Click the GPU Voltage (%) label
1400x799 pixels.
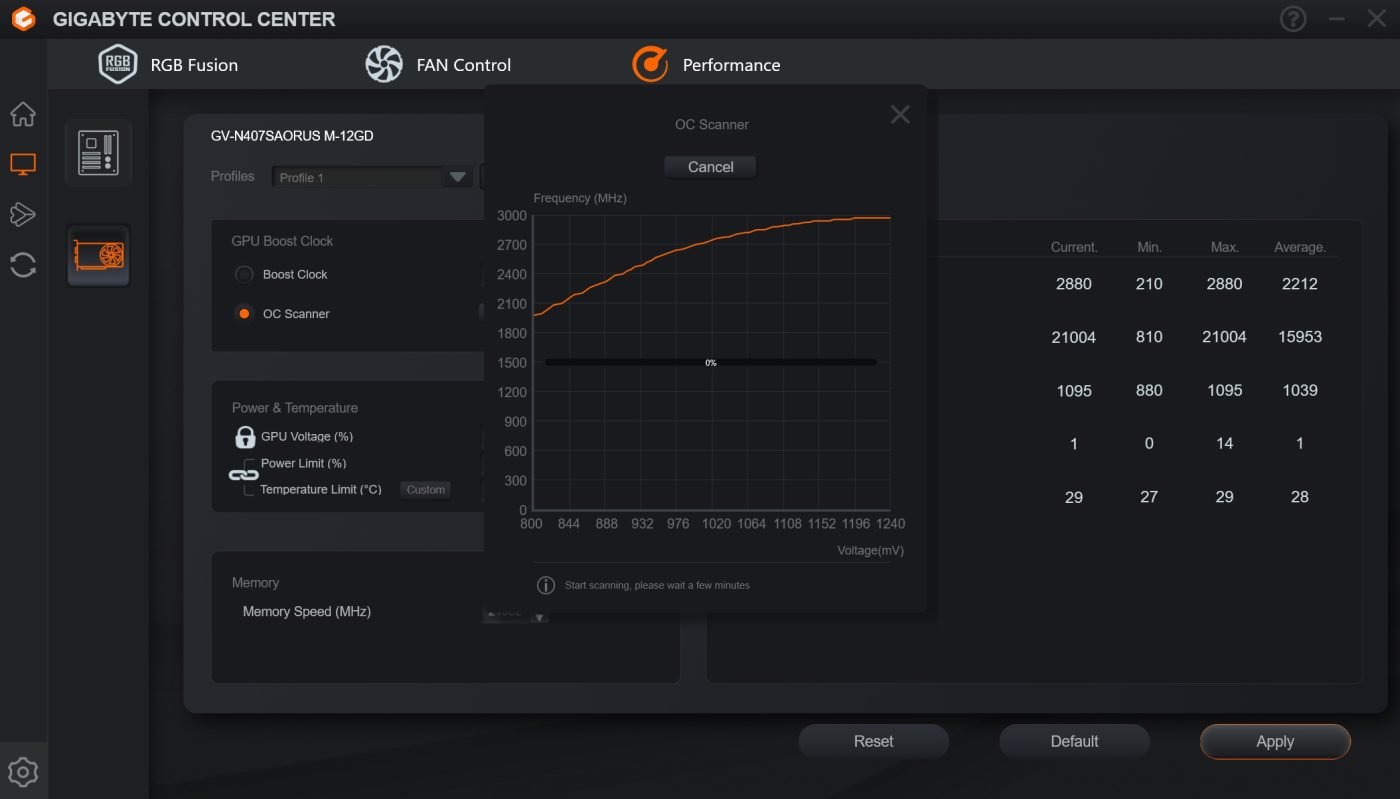(307, 437)
